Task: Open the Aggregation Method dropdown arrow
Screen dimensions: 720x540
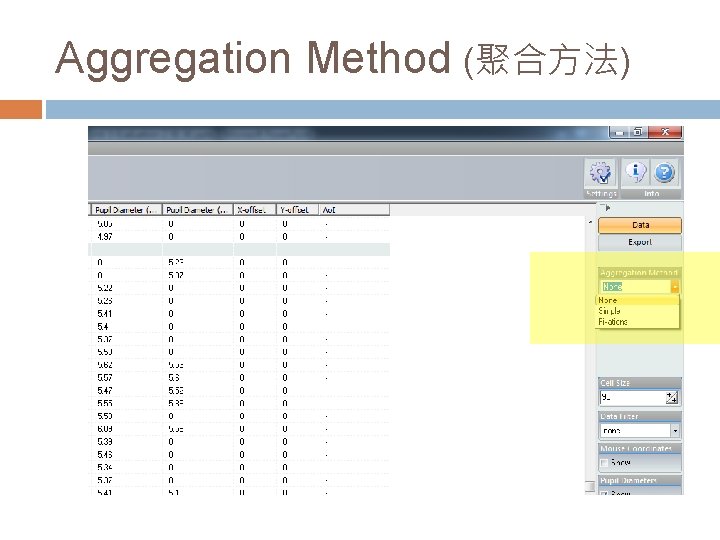Action: coord(675,287)
